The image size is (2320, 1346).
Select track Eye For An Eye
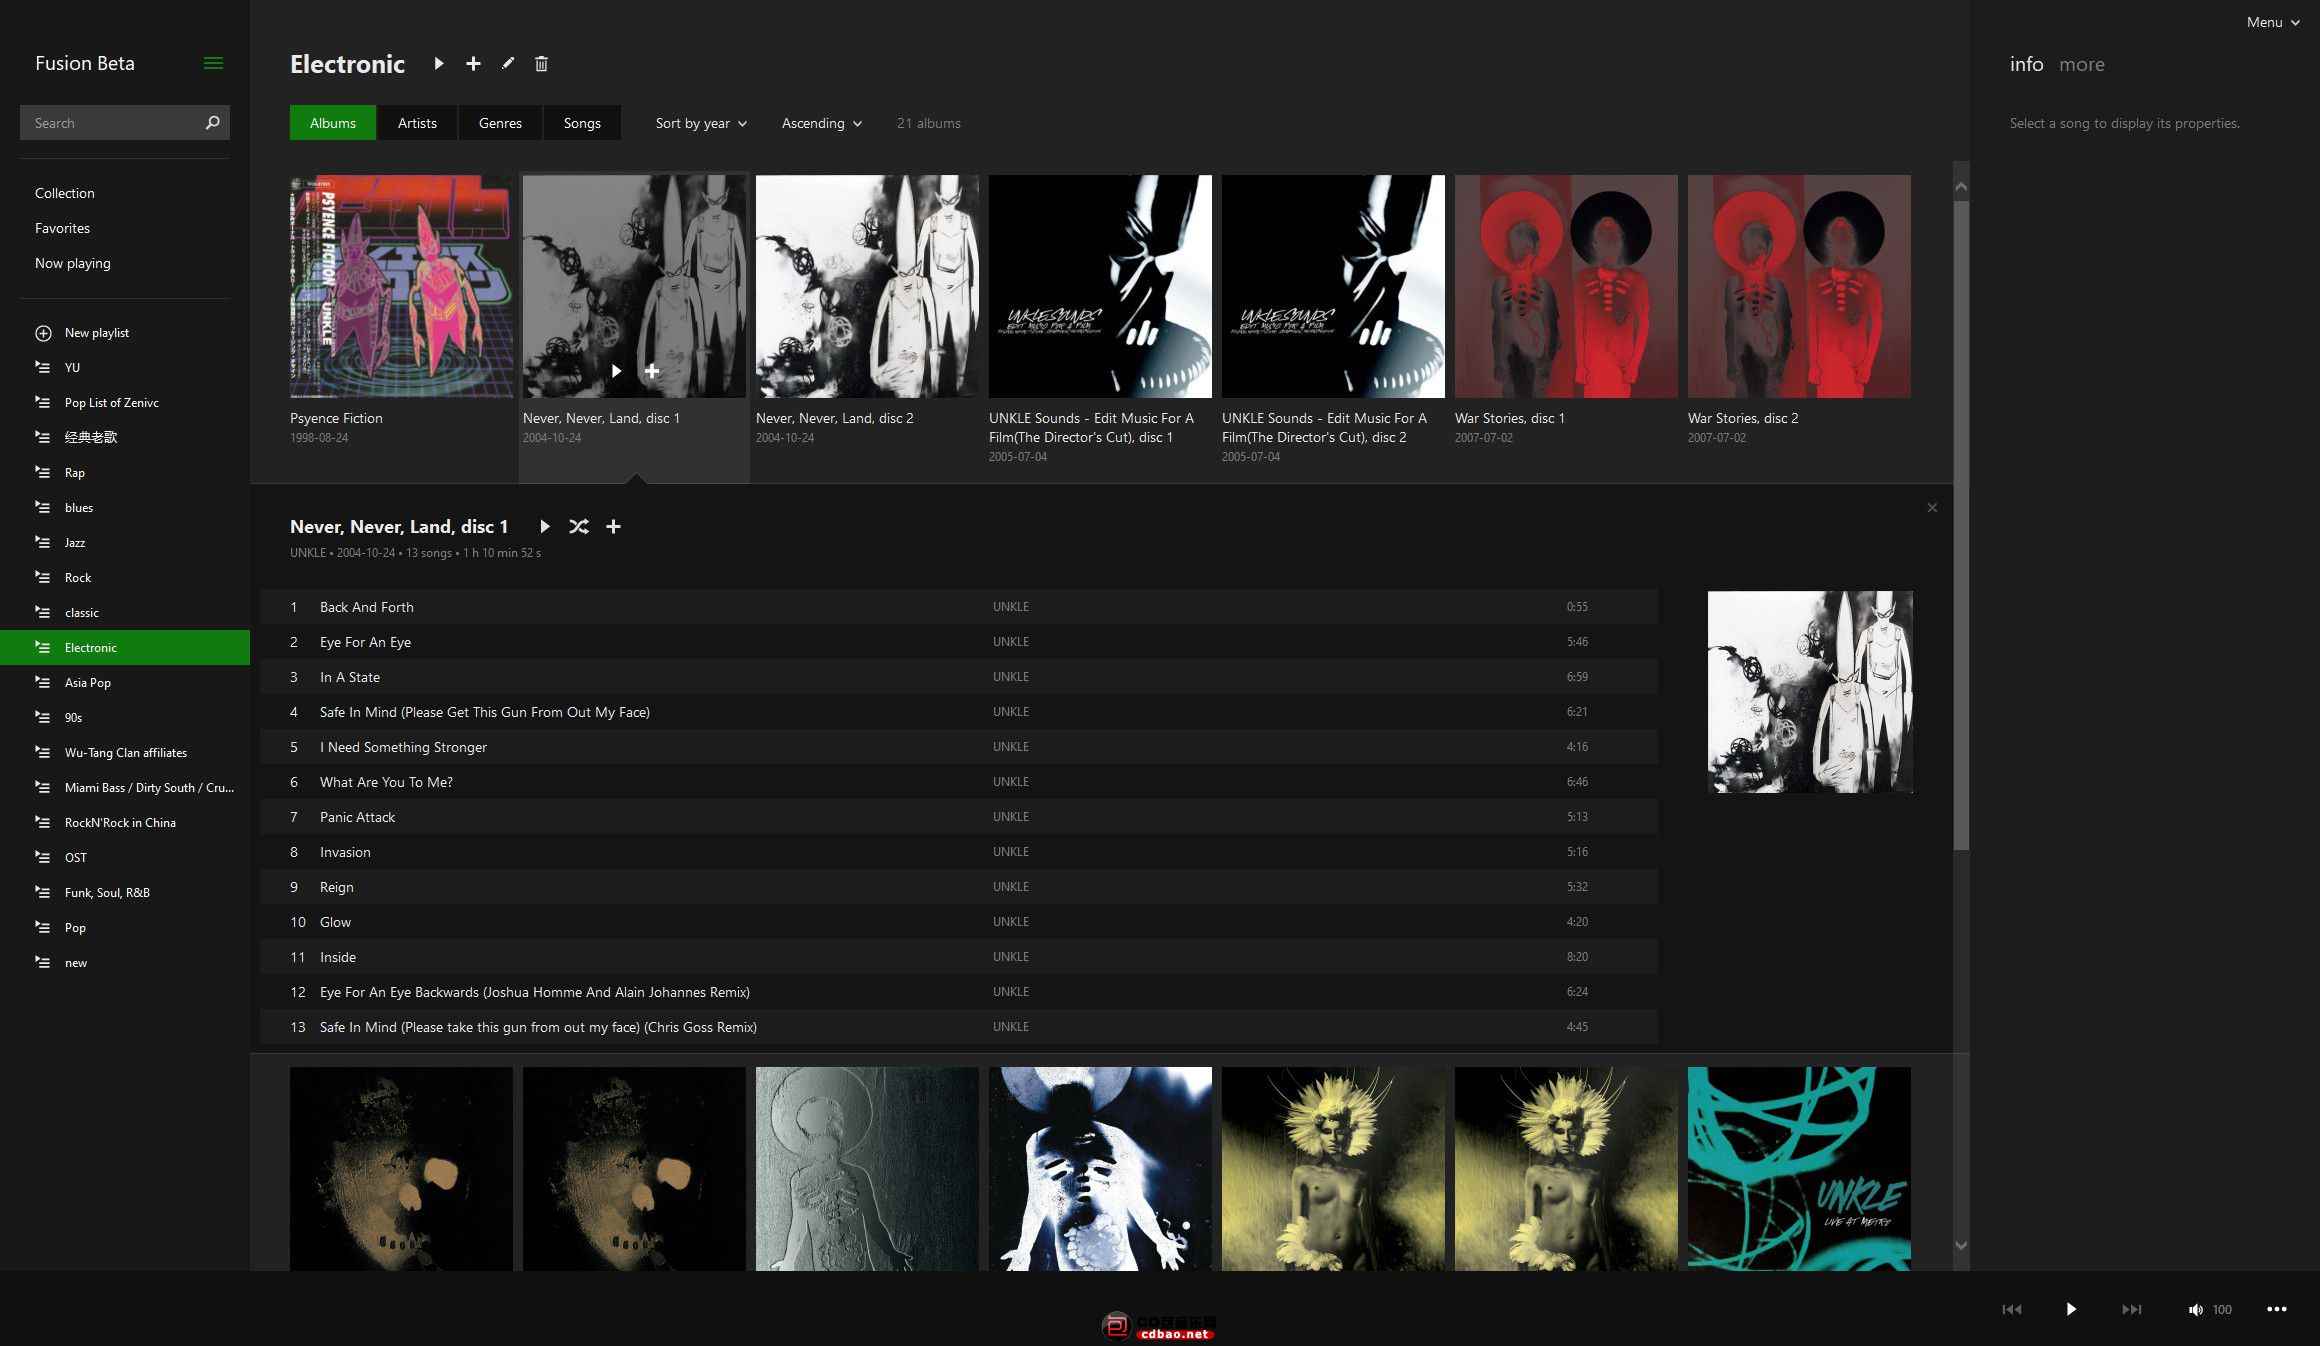click(959, 642)
